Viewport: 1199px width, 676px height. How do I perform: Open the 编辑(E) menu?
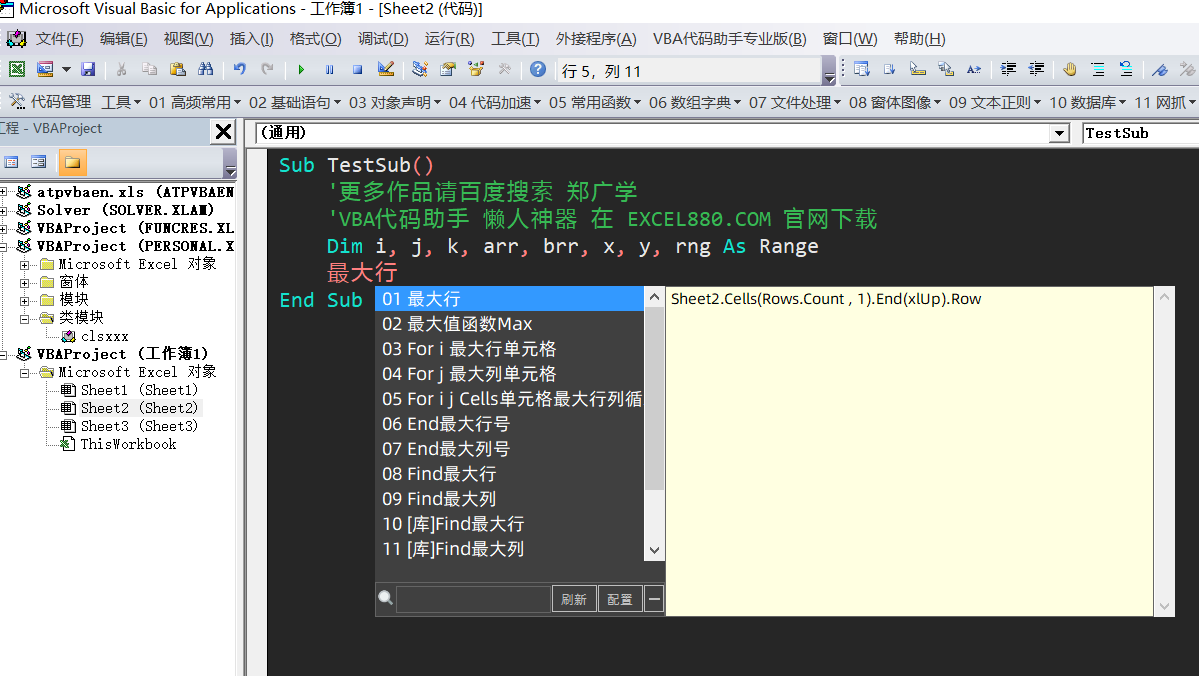(123, 39)
